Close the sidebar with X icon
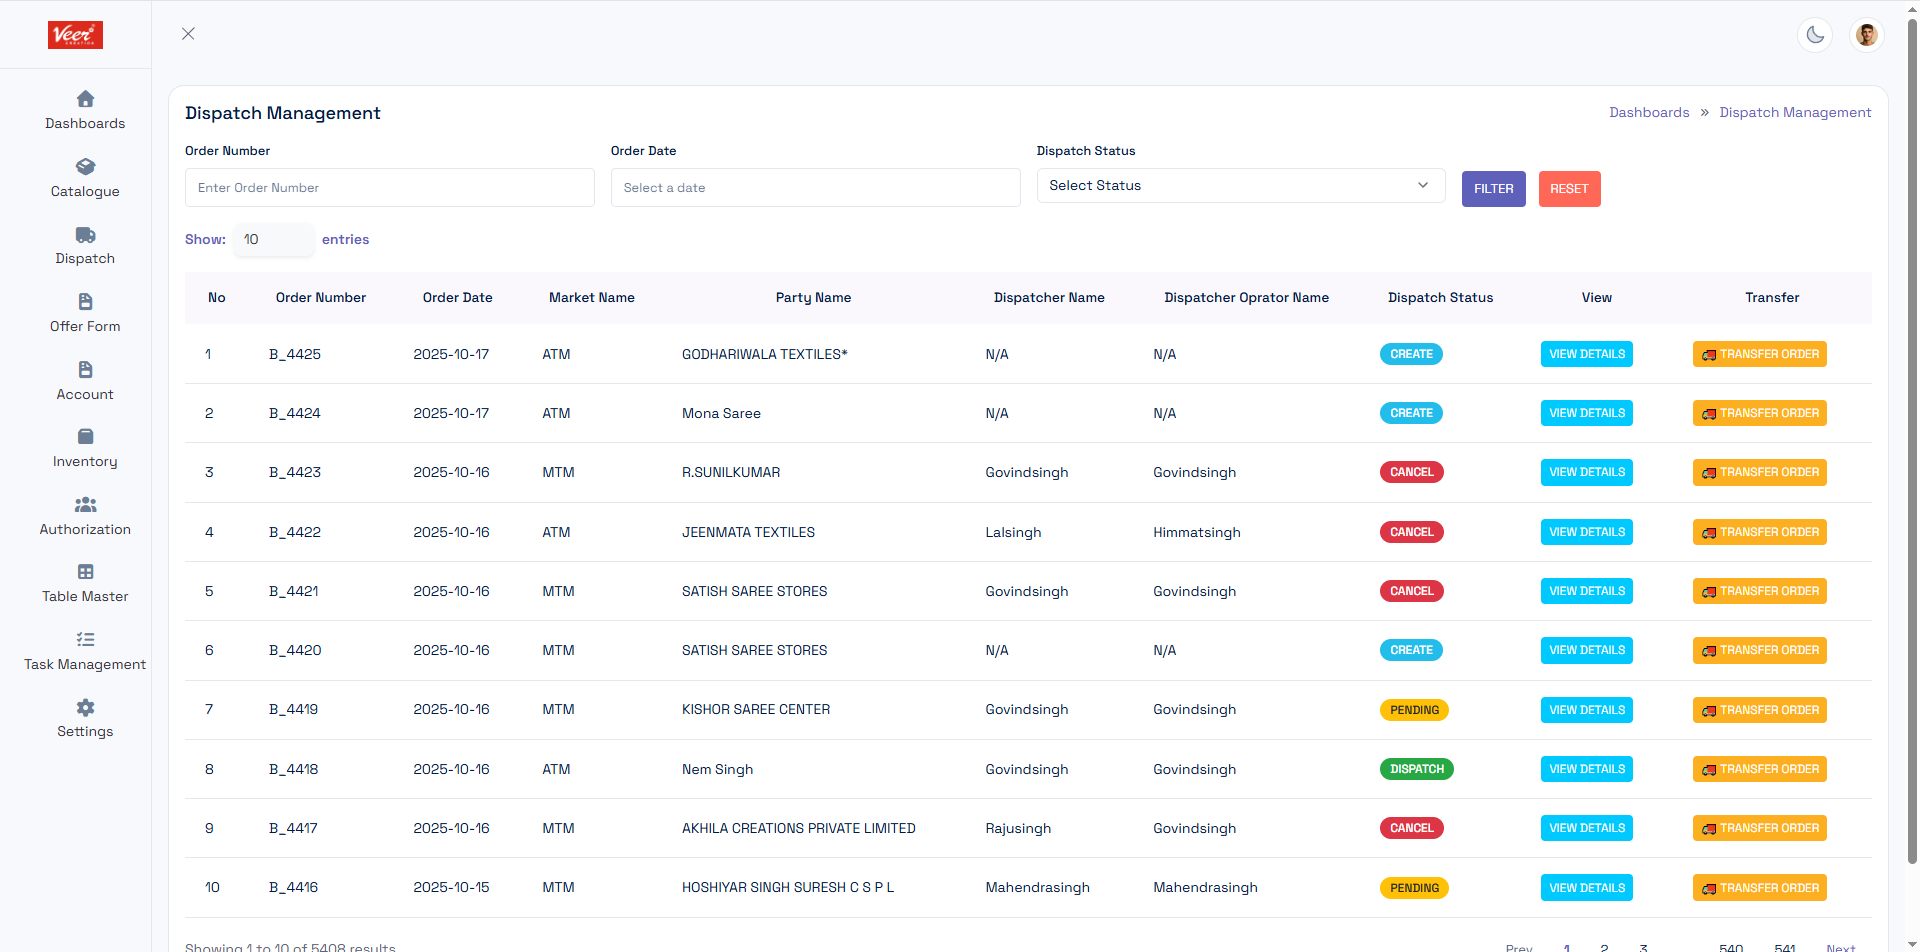 point(188,34)
